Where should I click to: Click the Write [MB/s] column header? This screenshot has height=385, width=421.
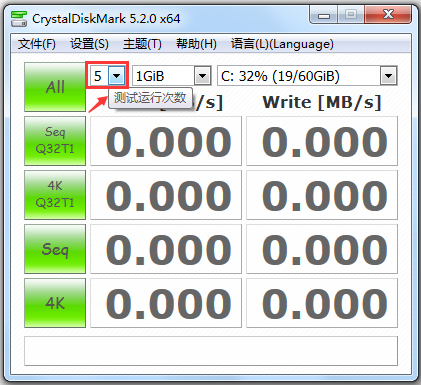[322, 102]
